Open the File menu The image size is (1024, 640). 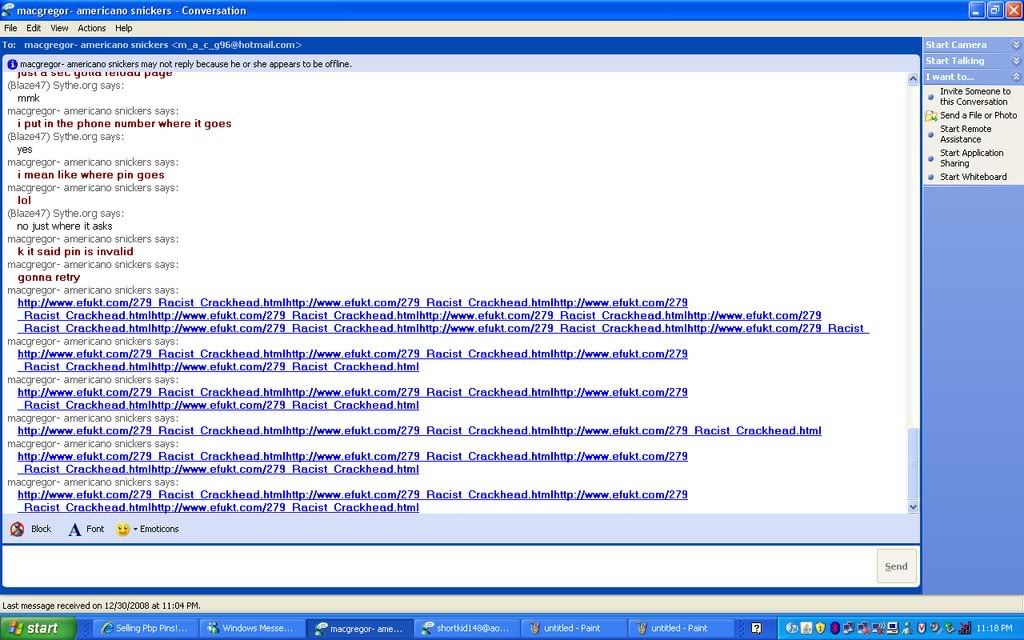point(10,28)
